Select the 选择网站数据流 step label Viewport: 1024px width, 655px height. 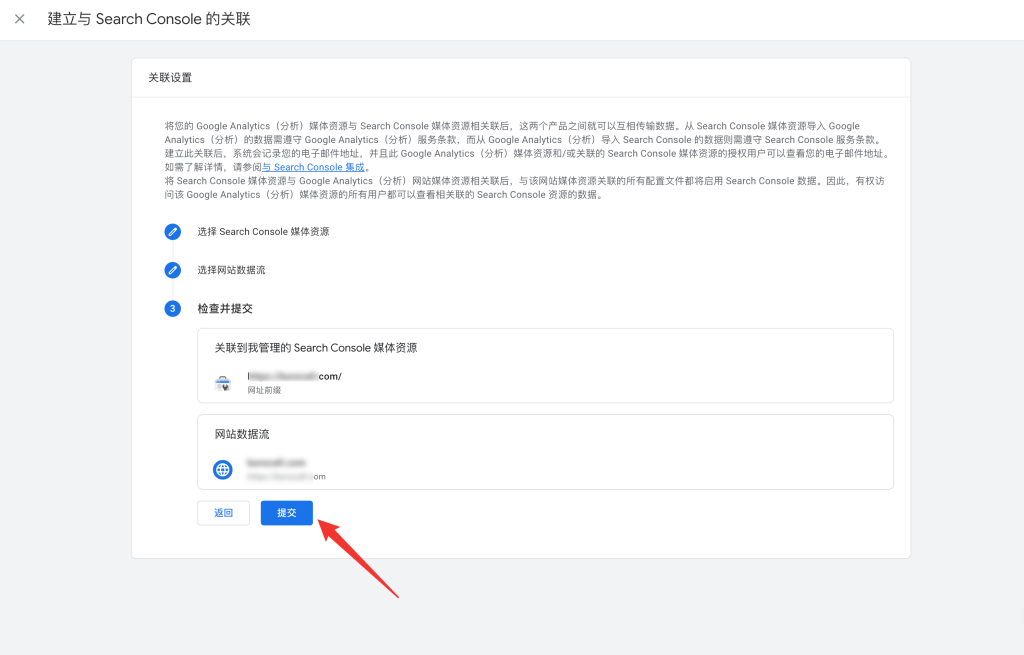[x=231, y=270]
